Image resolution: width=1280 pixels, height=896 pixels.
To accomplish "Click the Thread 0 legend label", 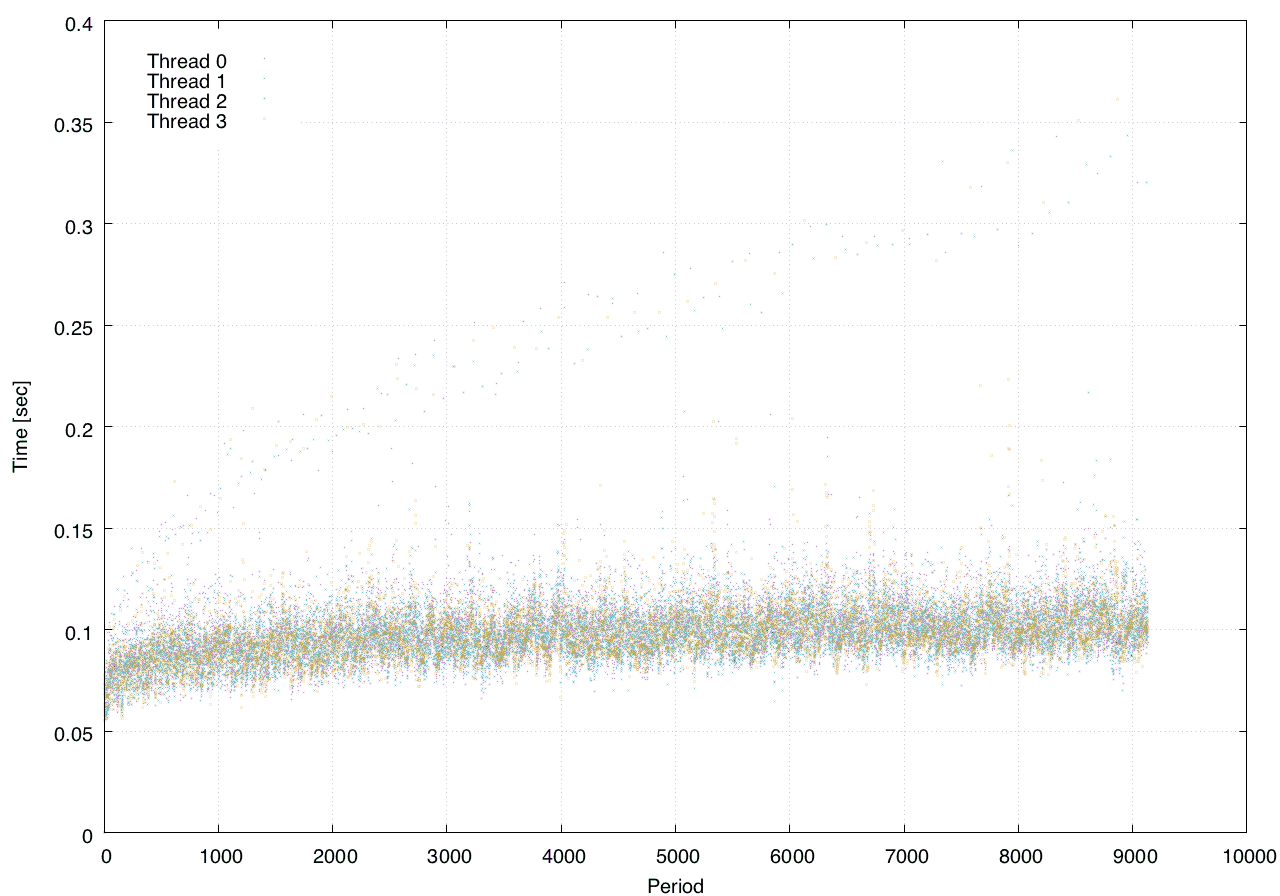I will (x=187, y=61).
